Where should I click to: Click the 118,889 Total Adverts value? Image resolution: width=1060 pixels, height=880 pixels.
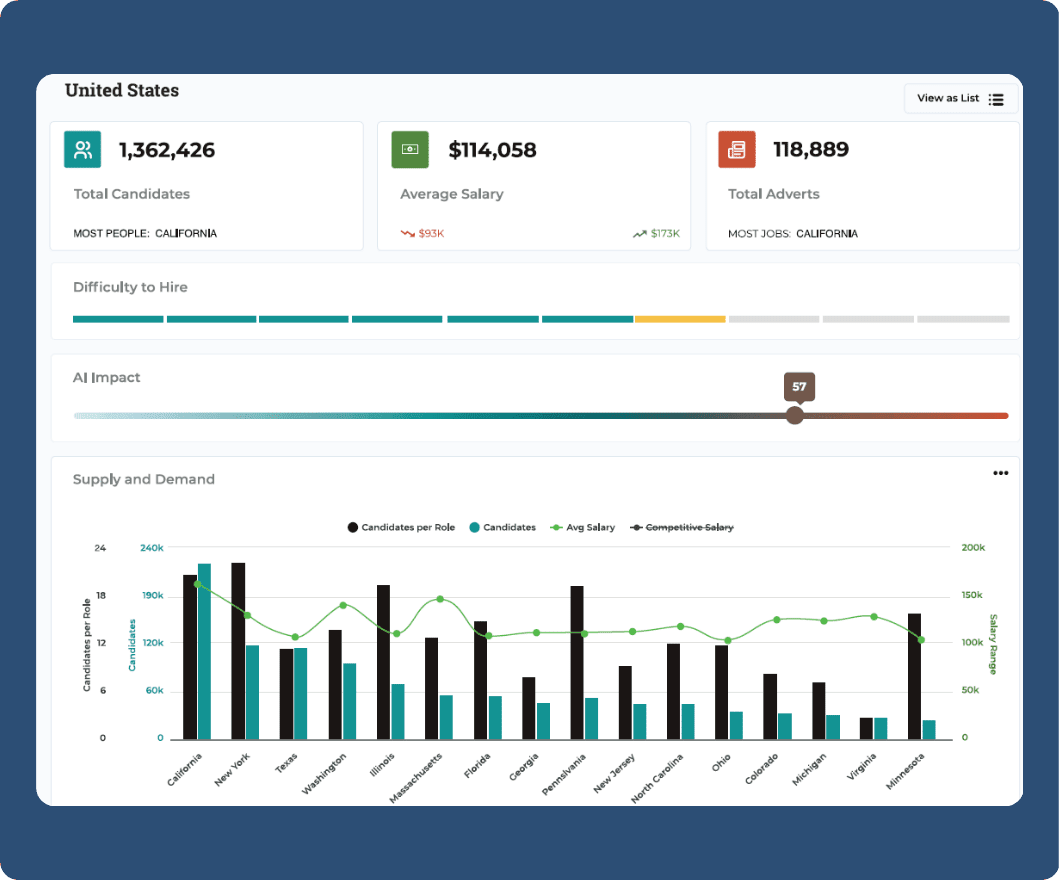811,149
